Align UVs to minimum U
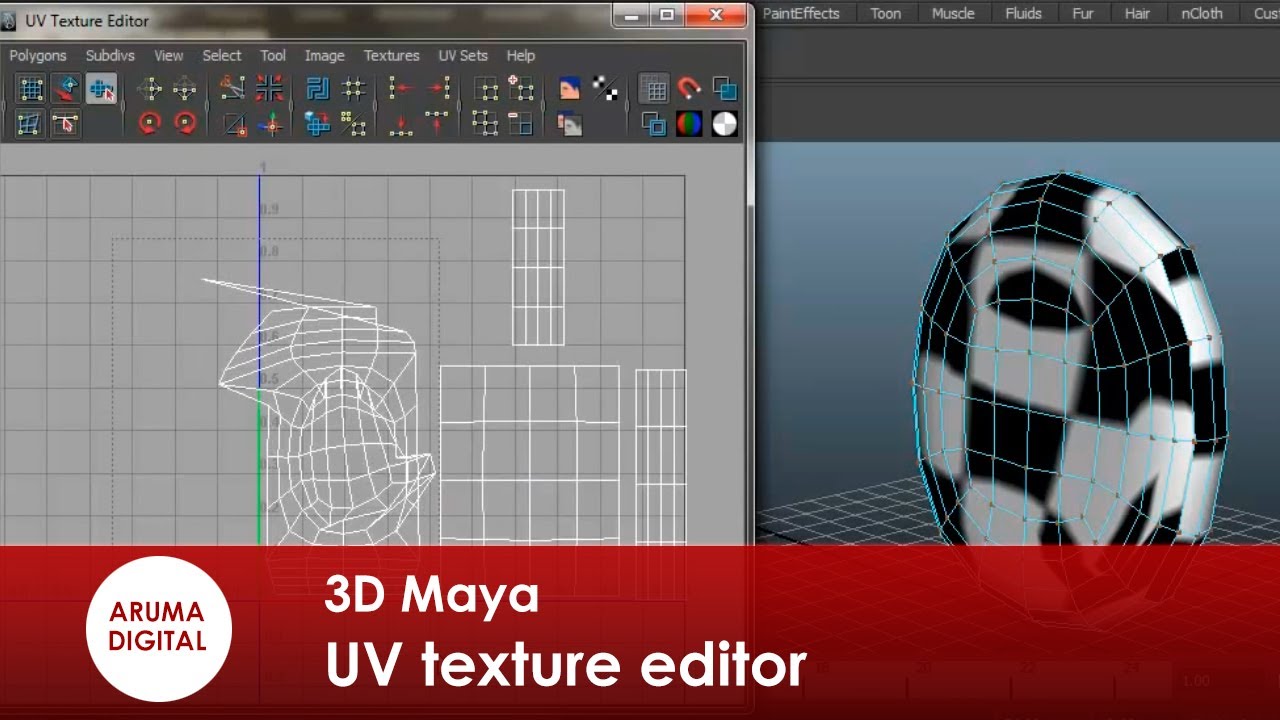Screen dimensions: 1280x720 click(402, 89)
